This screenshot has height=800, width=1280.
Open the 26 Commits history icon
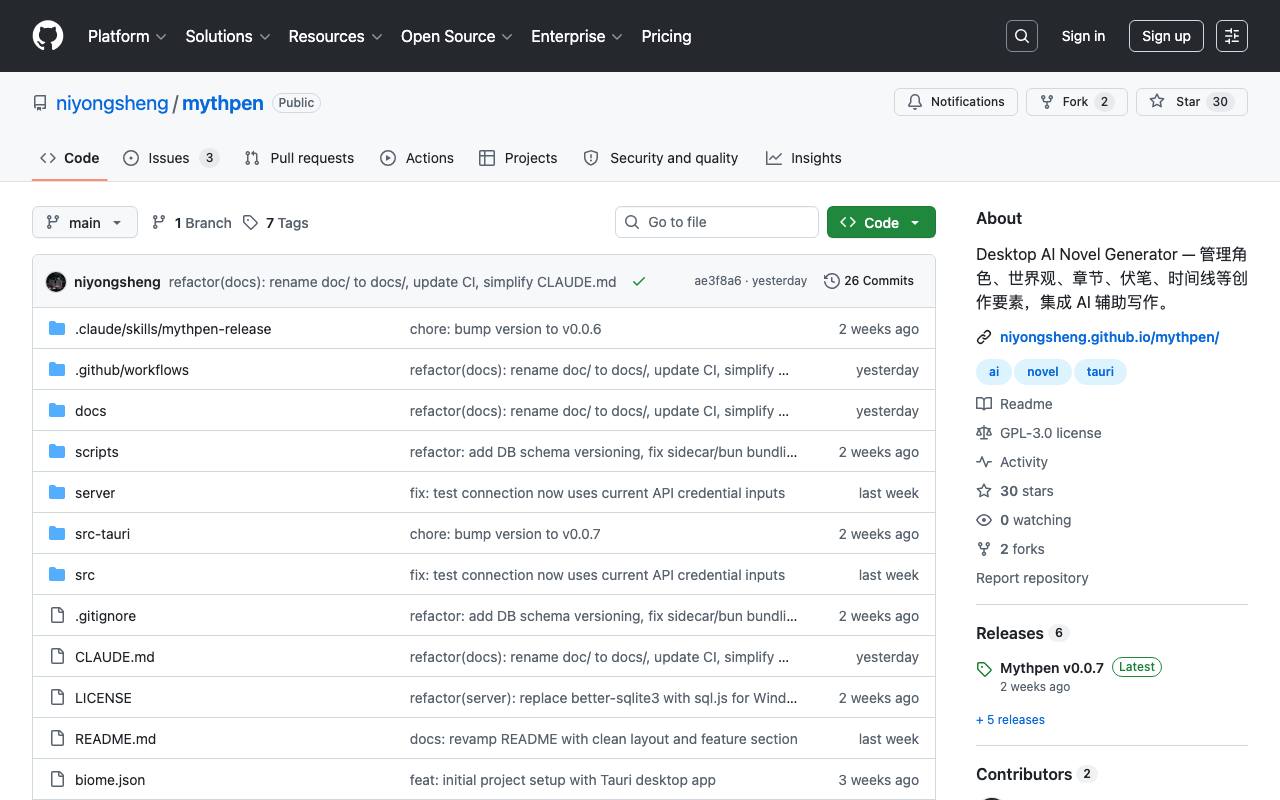[x=831, y=281]
